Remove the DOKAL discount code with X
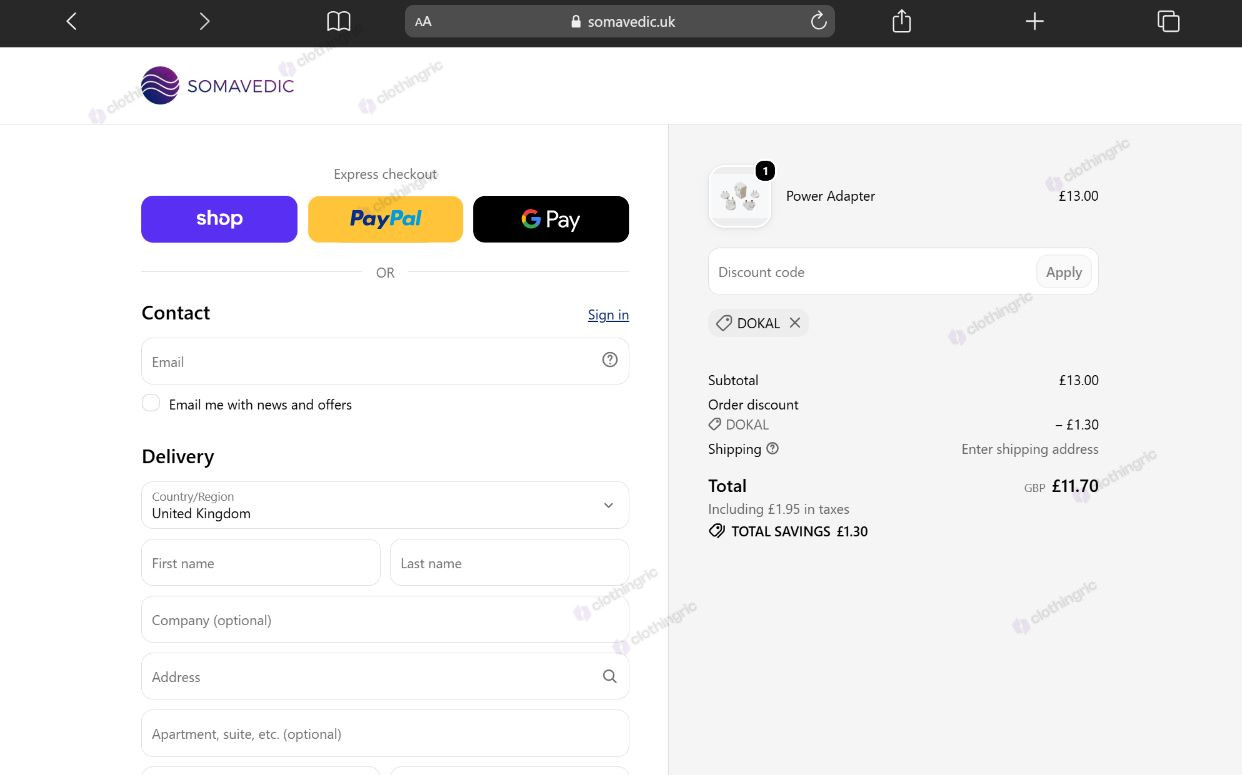The image size is (1242, 775). [x=795, y=323]
